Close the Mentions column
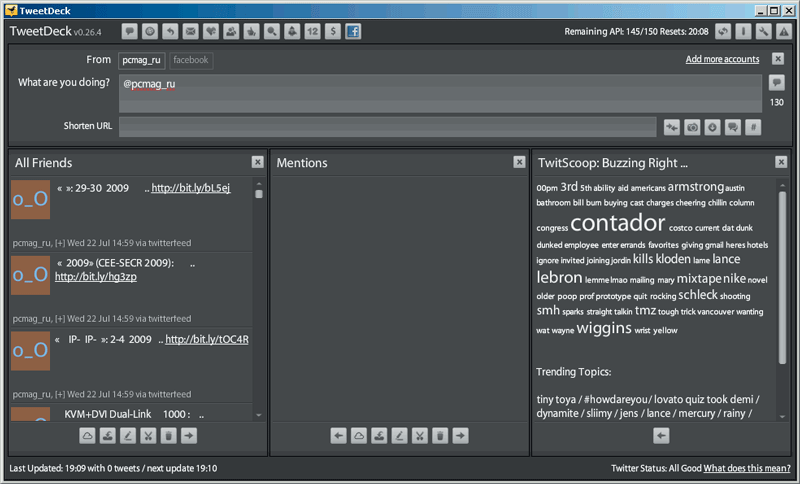 [519, 162]
